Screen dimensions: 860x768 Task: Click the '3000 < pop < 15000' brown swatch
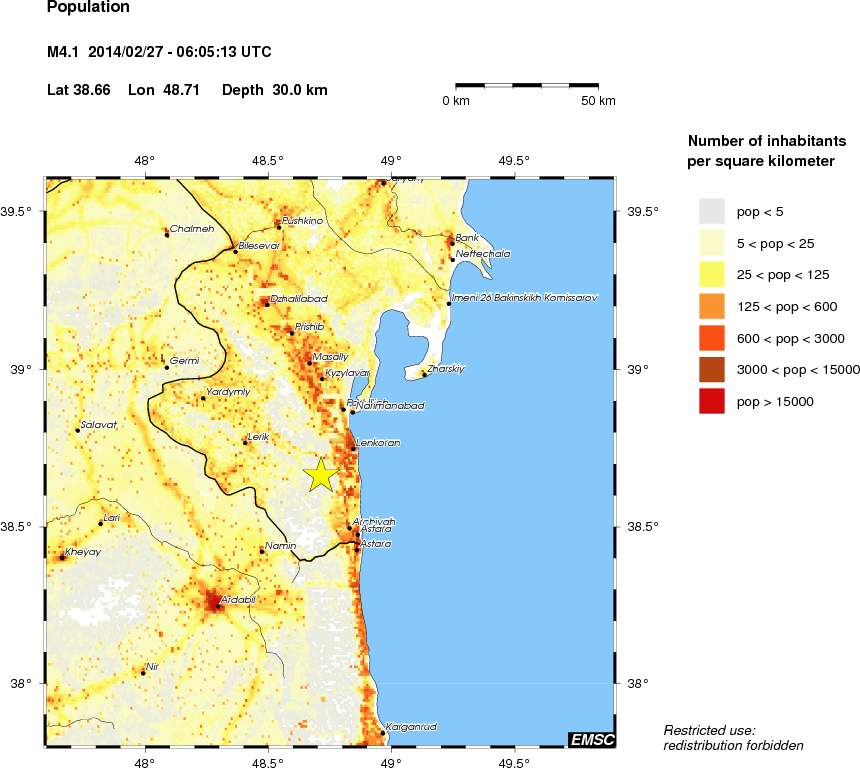click(x=711, y=369)
